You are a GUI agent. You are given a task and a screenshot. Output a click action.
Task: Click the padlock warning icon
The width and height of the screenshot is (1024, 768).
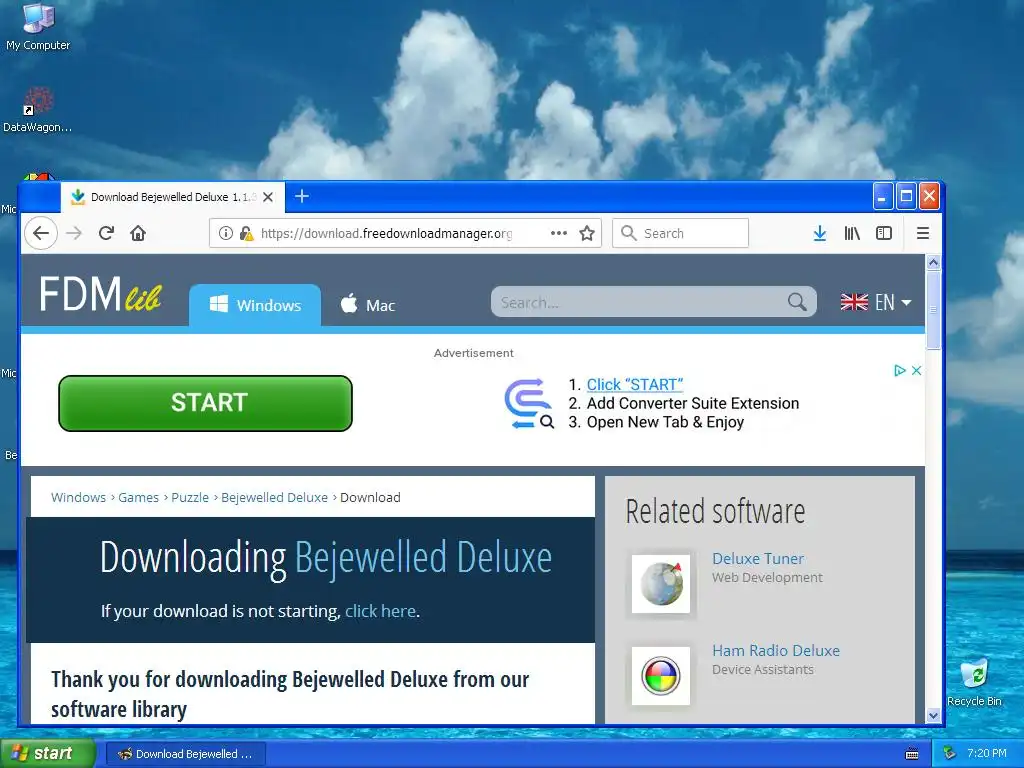point(246,233)
